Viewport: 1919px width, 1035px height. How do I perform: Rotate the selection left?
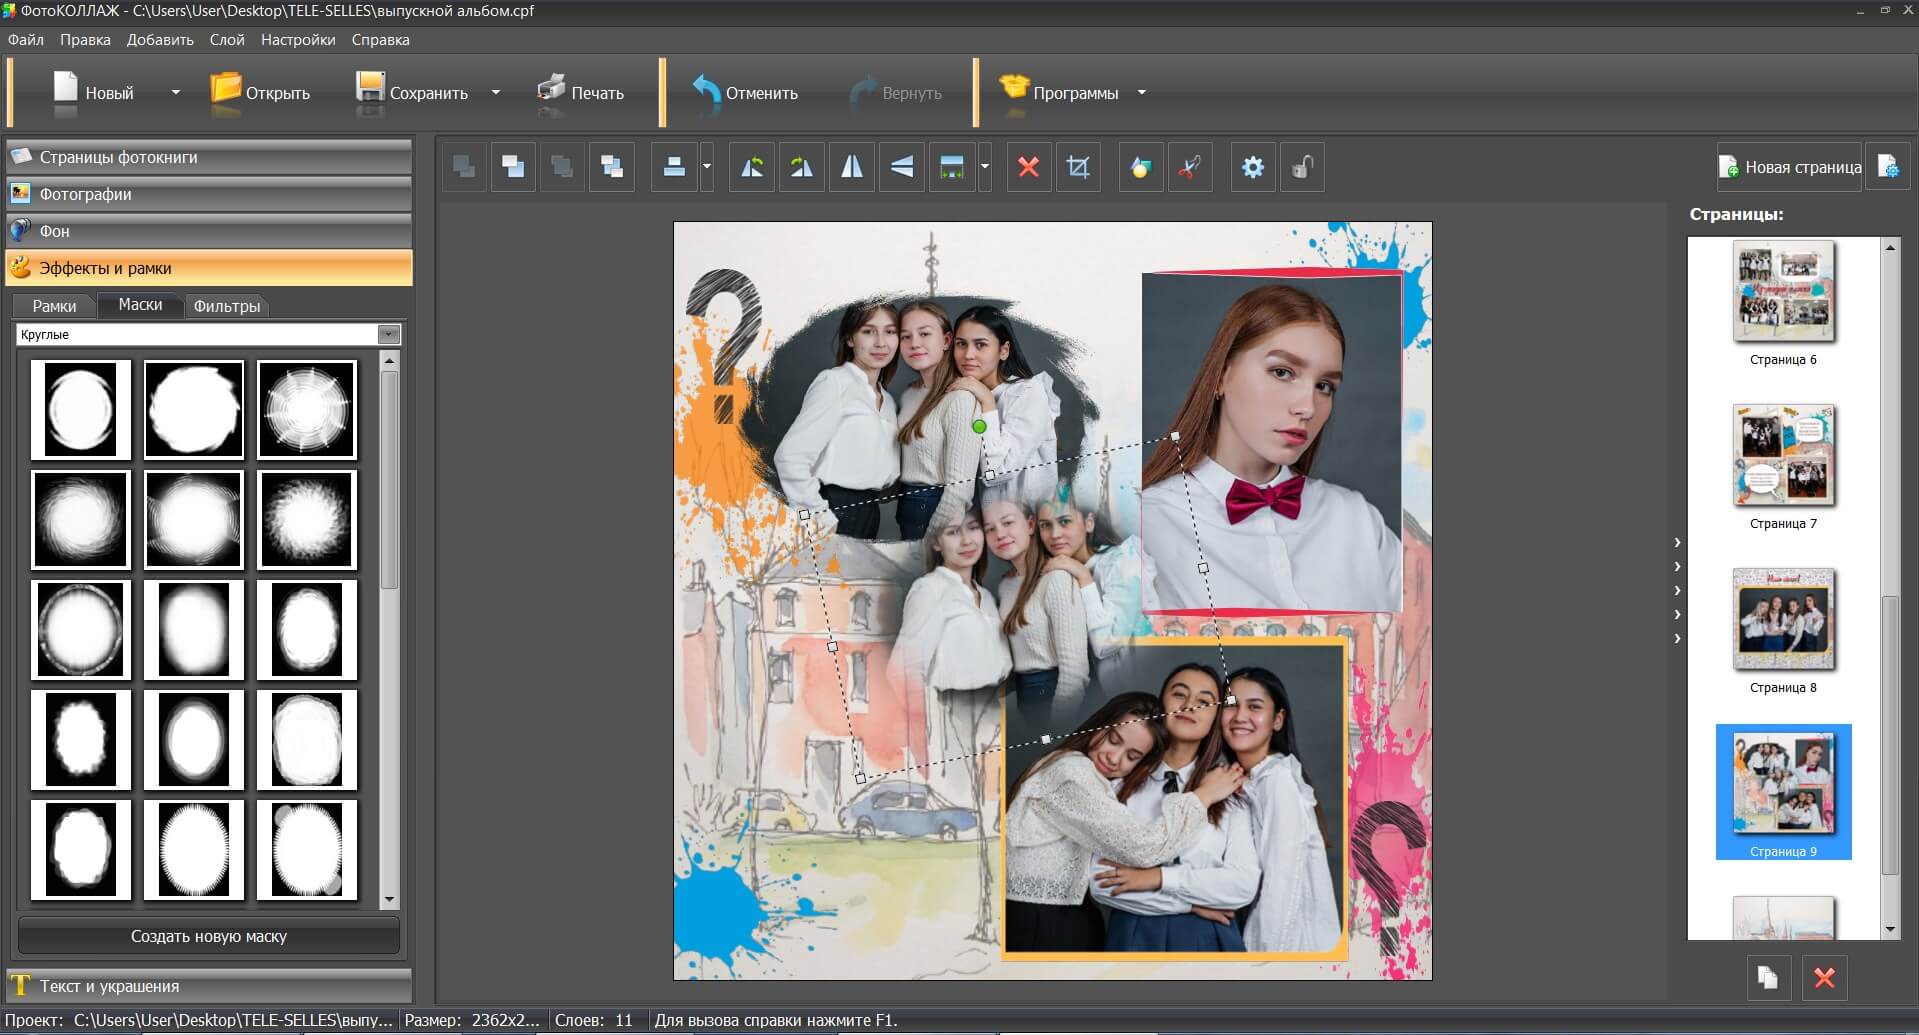[752, 167]
